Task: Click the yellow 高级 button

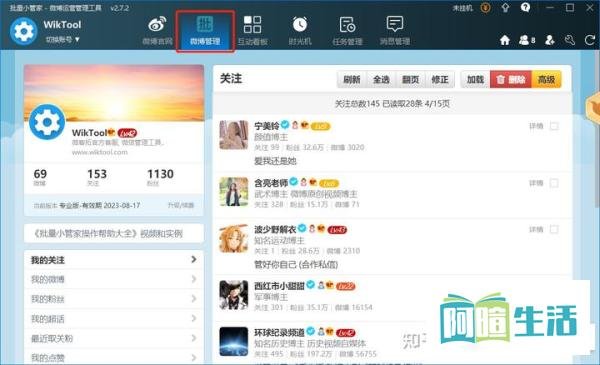Action: click(x=546, y=80)
